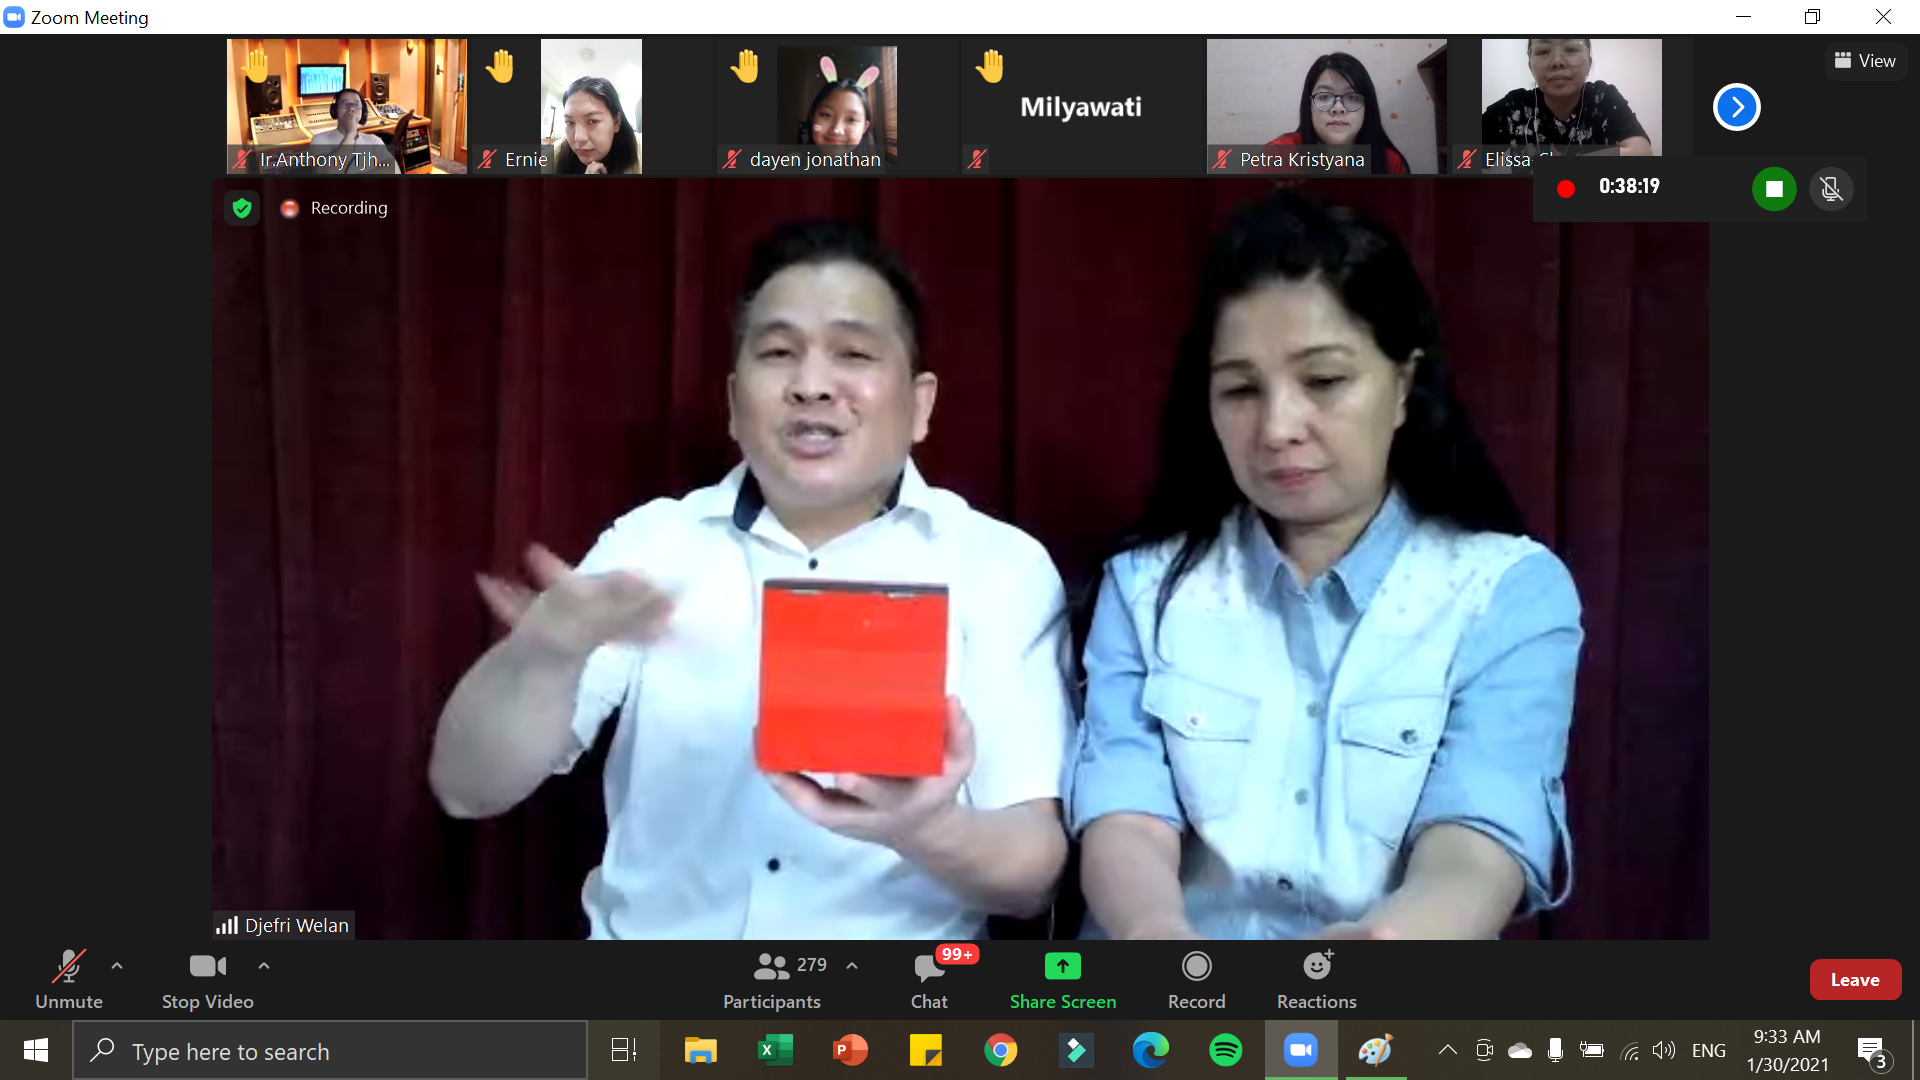This screenshot has height=1080, width=1920.
Task: Open Spotify from taskbar
Action: (x=1225, y=1051)
